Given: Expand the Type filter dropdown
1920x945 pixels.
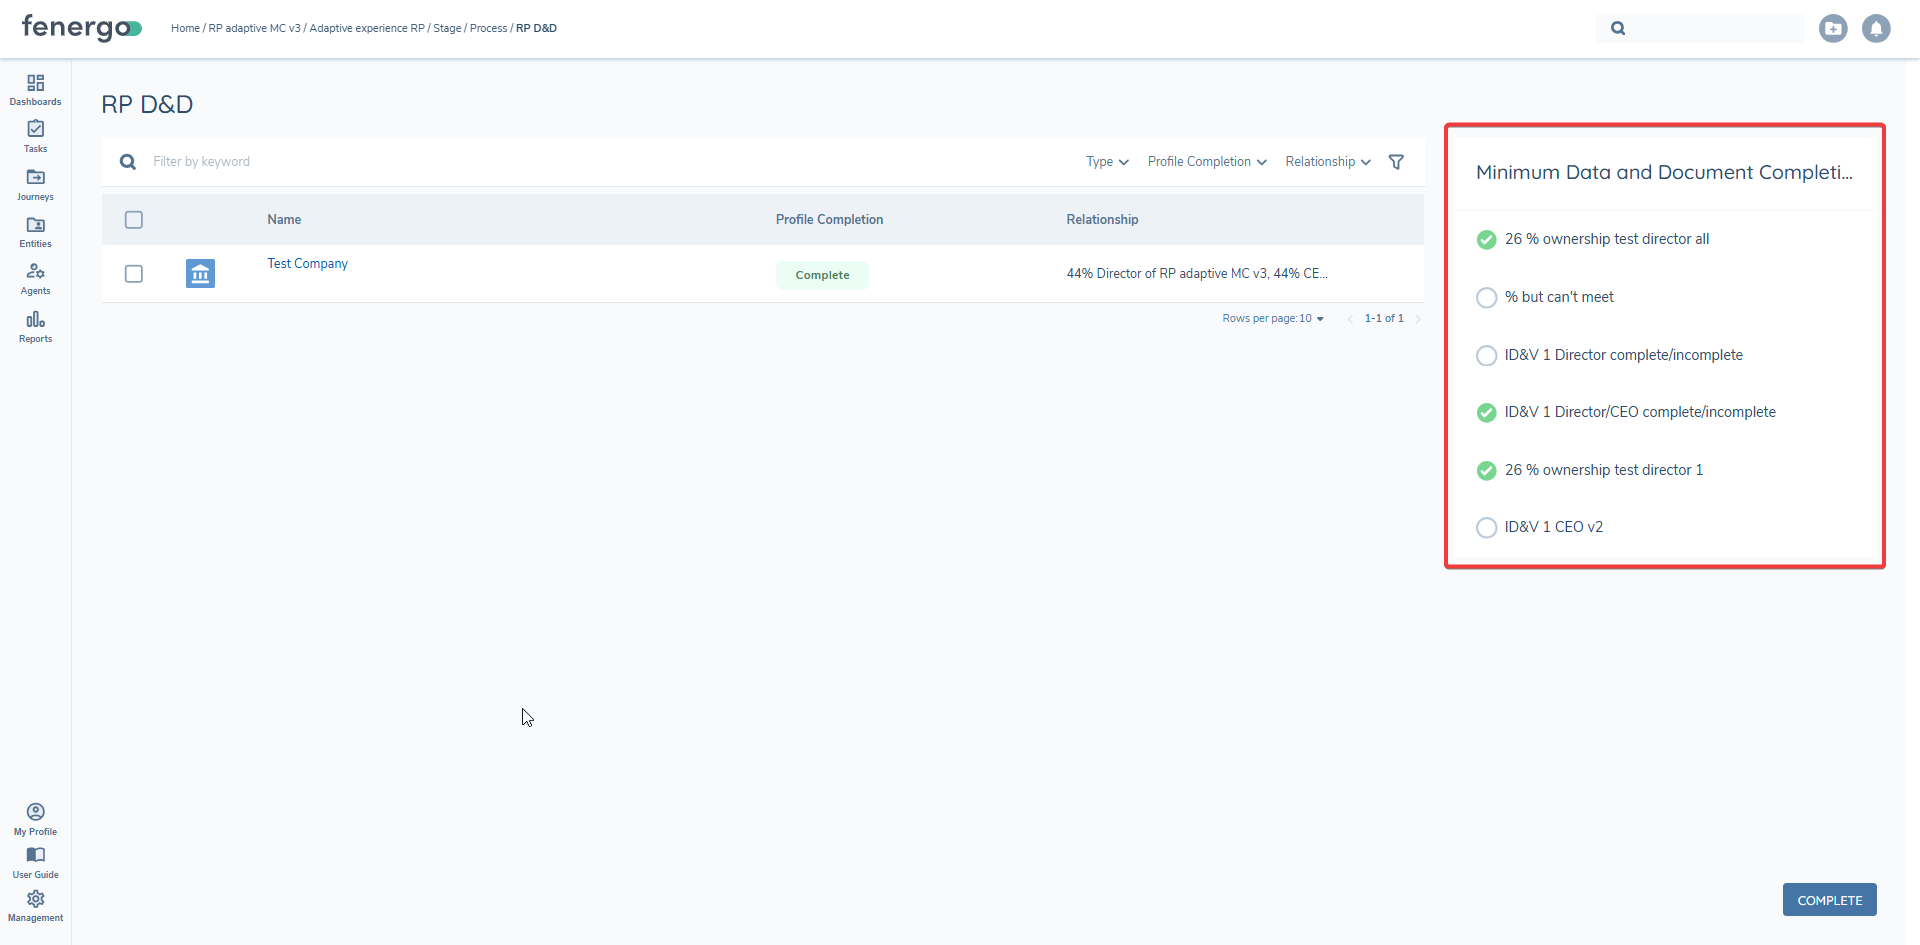Looking at the screenshot, I should 1107,162.
